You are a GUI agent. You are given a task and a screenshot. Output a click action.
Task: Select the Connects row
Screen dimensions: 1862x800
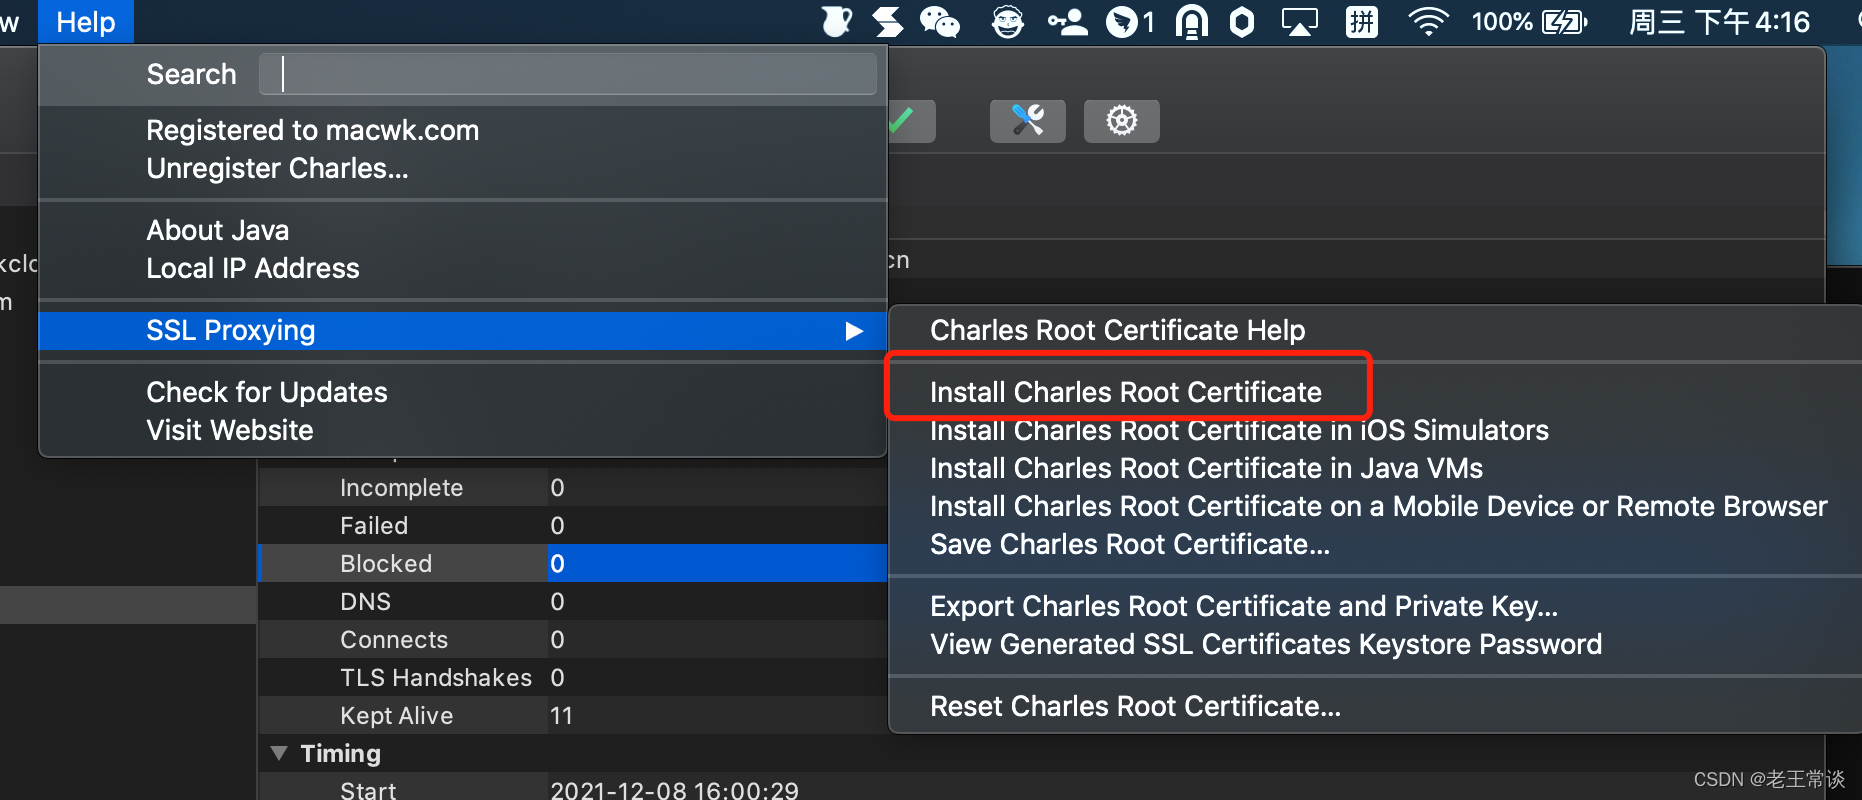click(573, 639)
